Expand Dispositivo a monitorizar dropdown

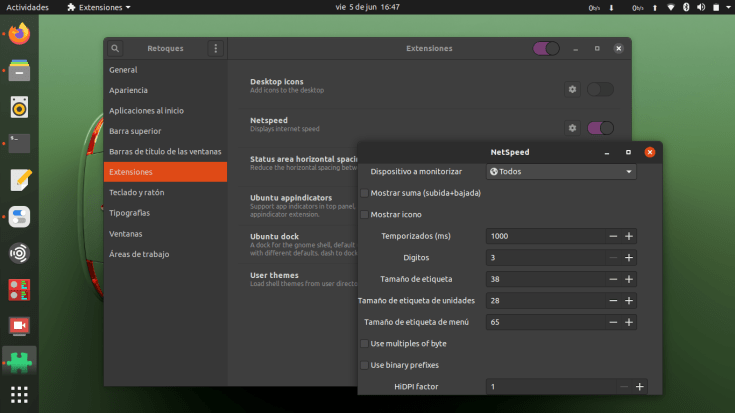click(561, 172)
